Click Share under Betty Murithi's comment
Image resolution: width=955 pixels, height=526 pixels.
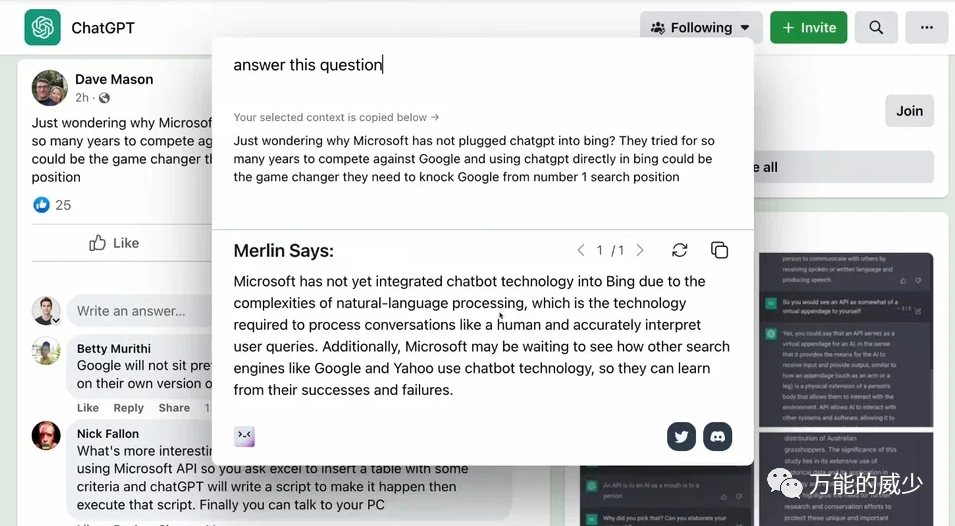click(x=174, y=408)
